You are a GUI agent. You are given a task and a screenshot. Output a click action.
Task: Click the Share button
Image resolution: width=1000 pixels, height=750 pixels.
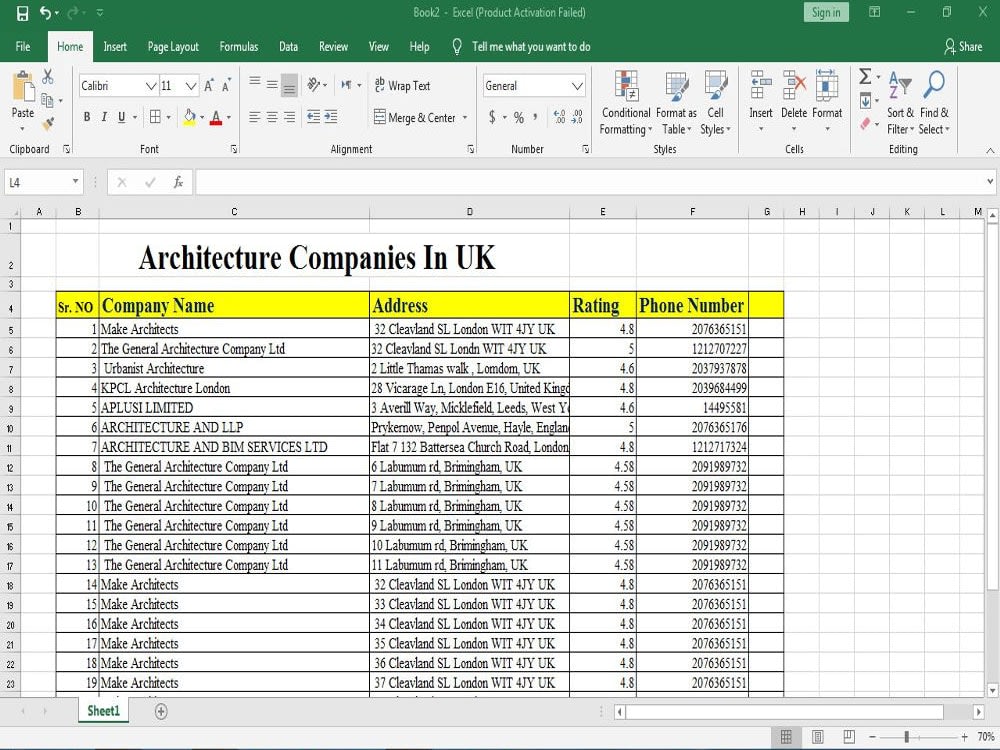(x=963, y=47)
